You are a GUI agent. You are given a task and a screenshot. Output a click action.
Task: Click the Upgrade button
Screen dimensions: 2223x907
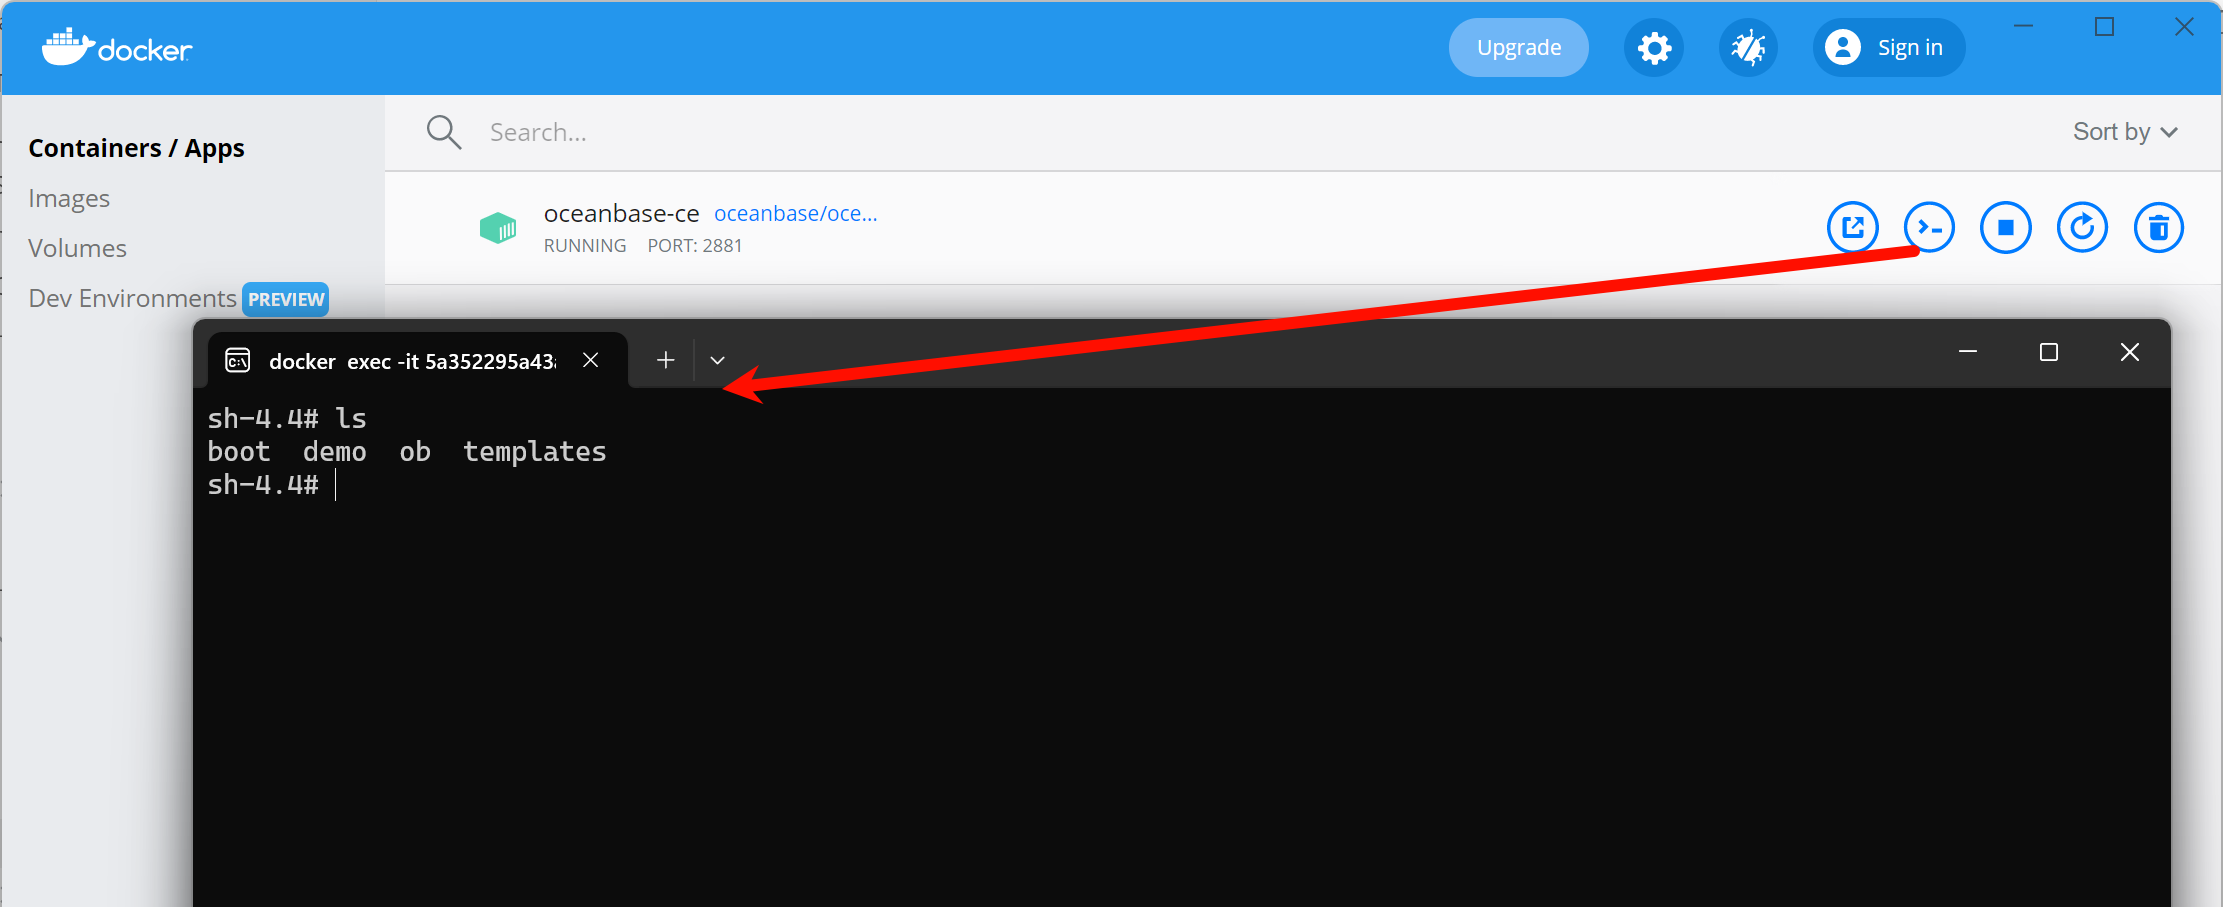click(1519, 48)
